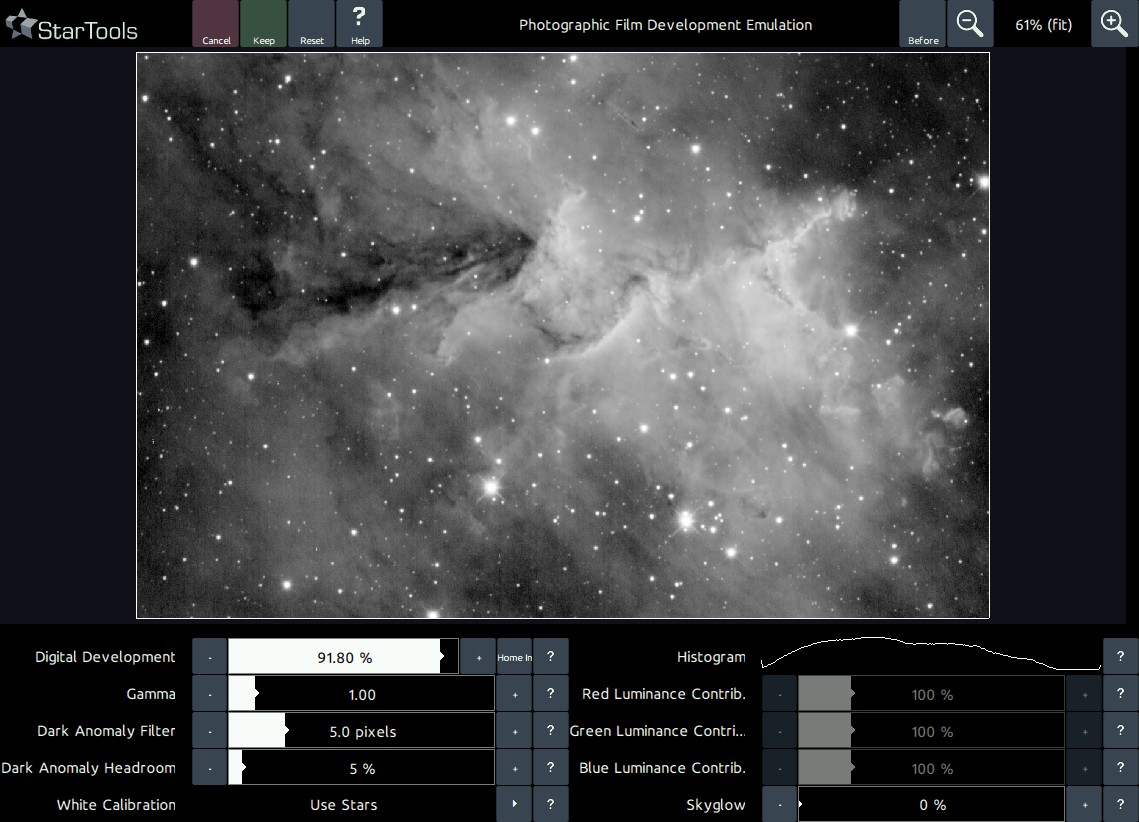Open the Help question mark button
This screenshot has height=822, width=1139.
[360, 24]
